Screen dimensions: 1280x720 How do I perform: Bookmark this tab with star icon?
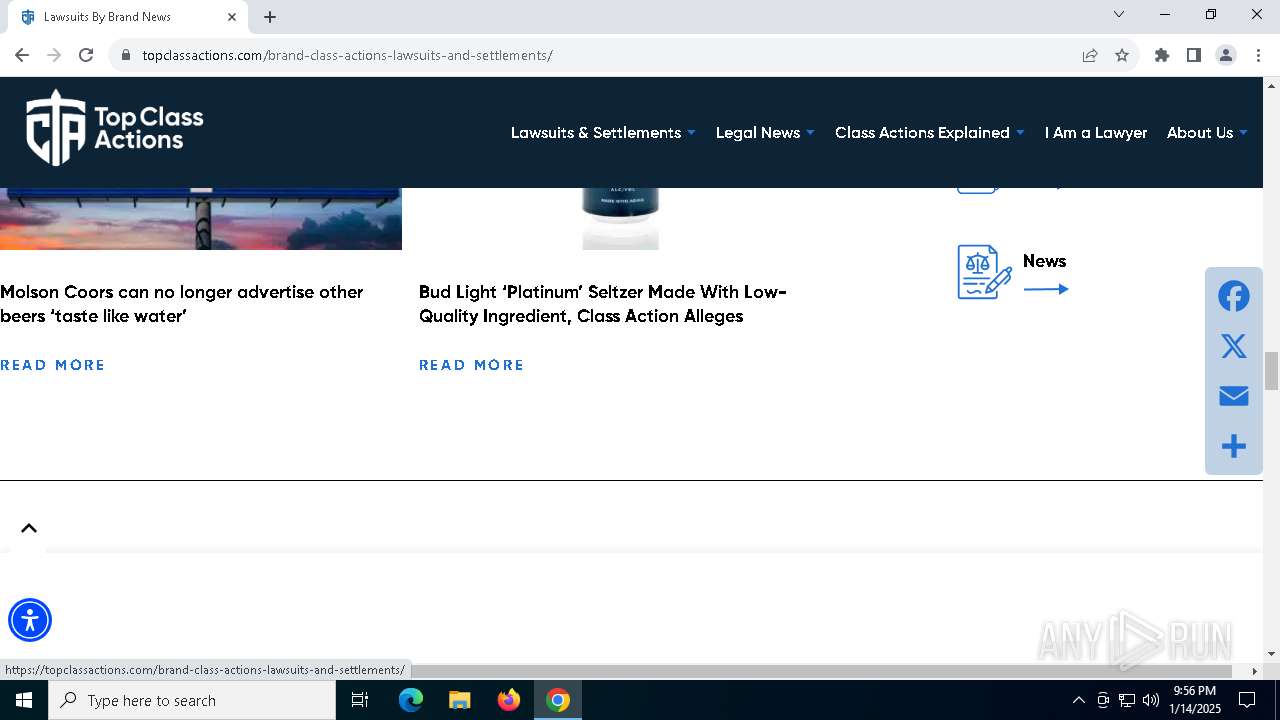click(x=1122, y=55)
